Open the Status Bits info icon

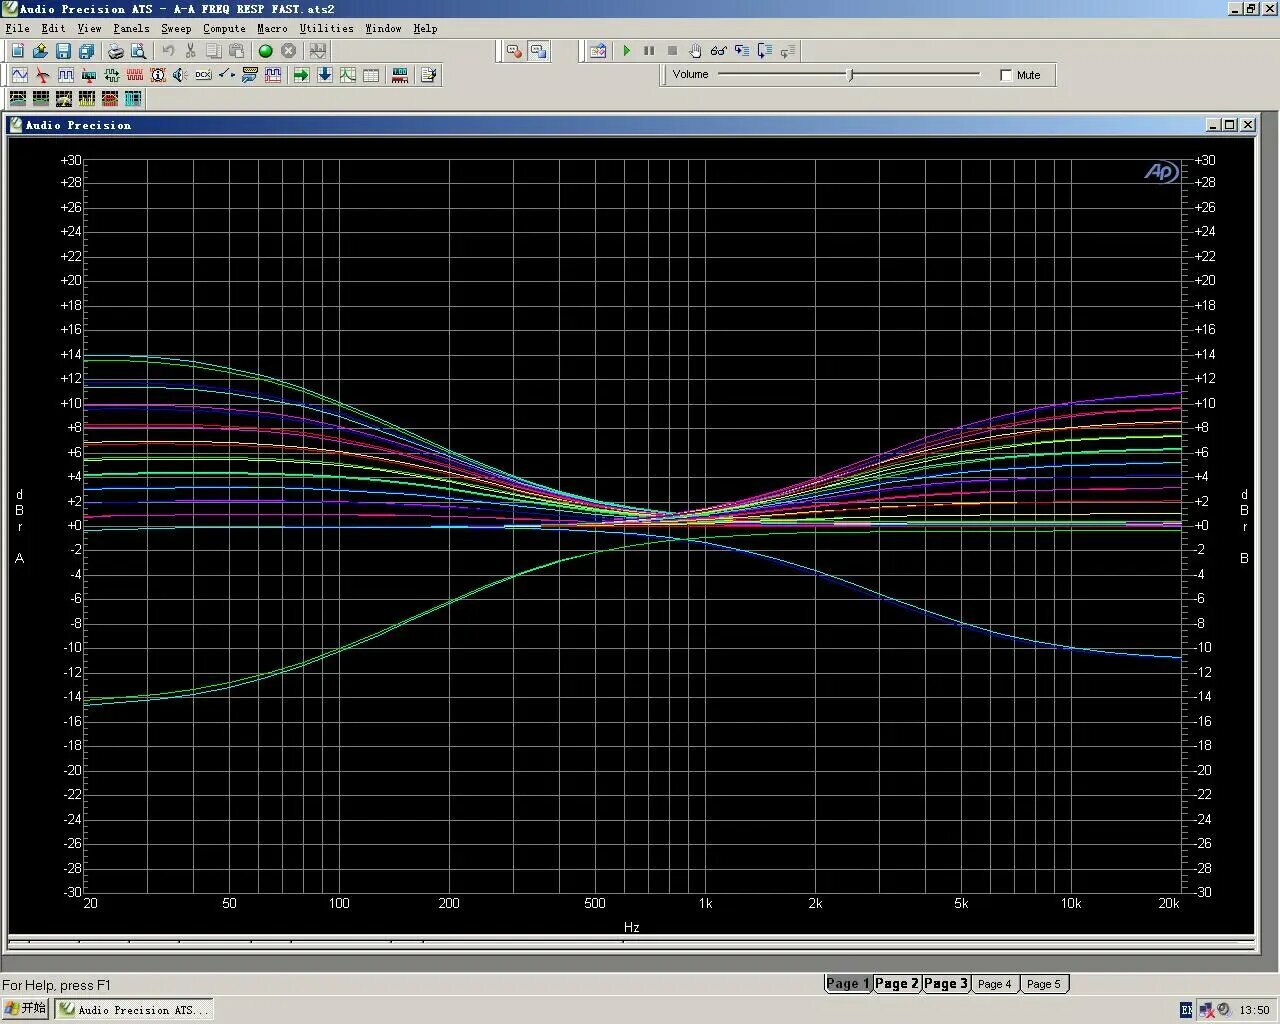157,75
